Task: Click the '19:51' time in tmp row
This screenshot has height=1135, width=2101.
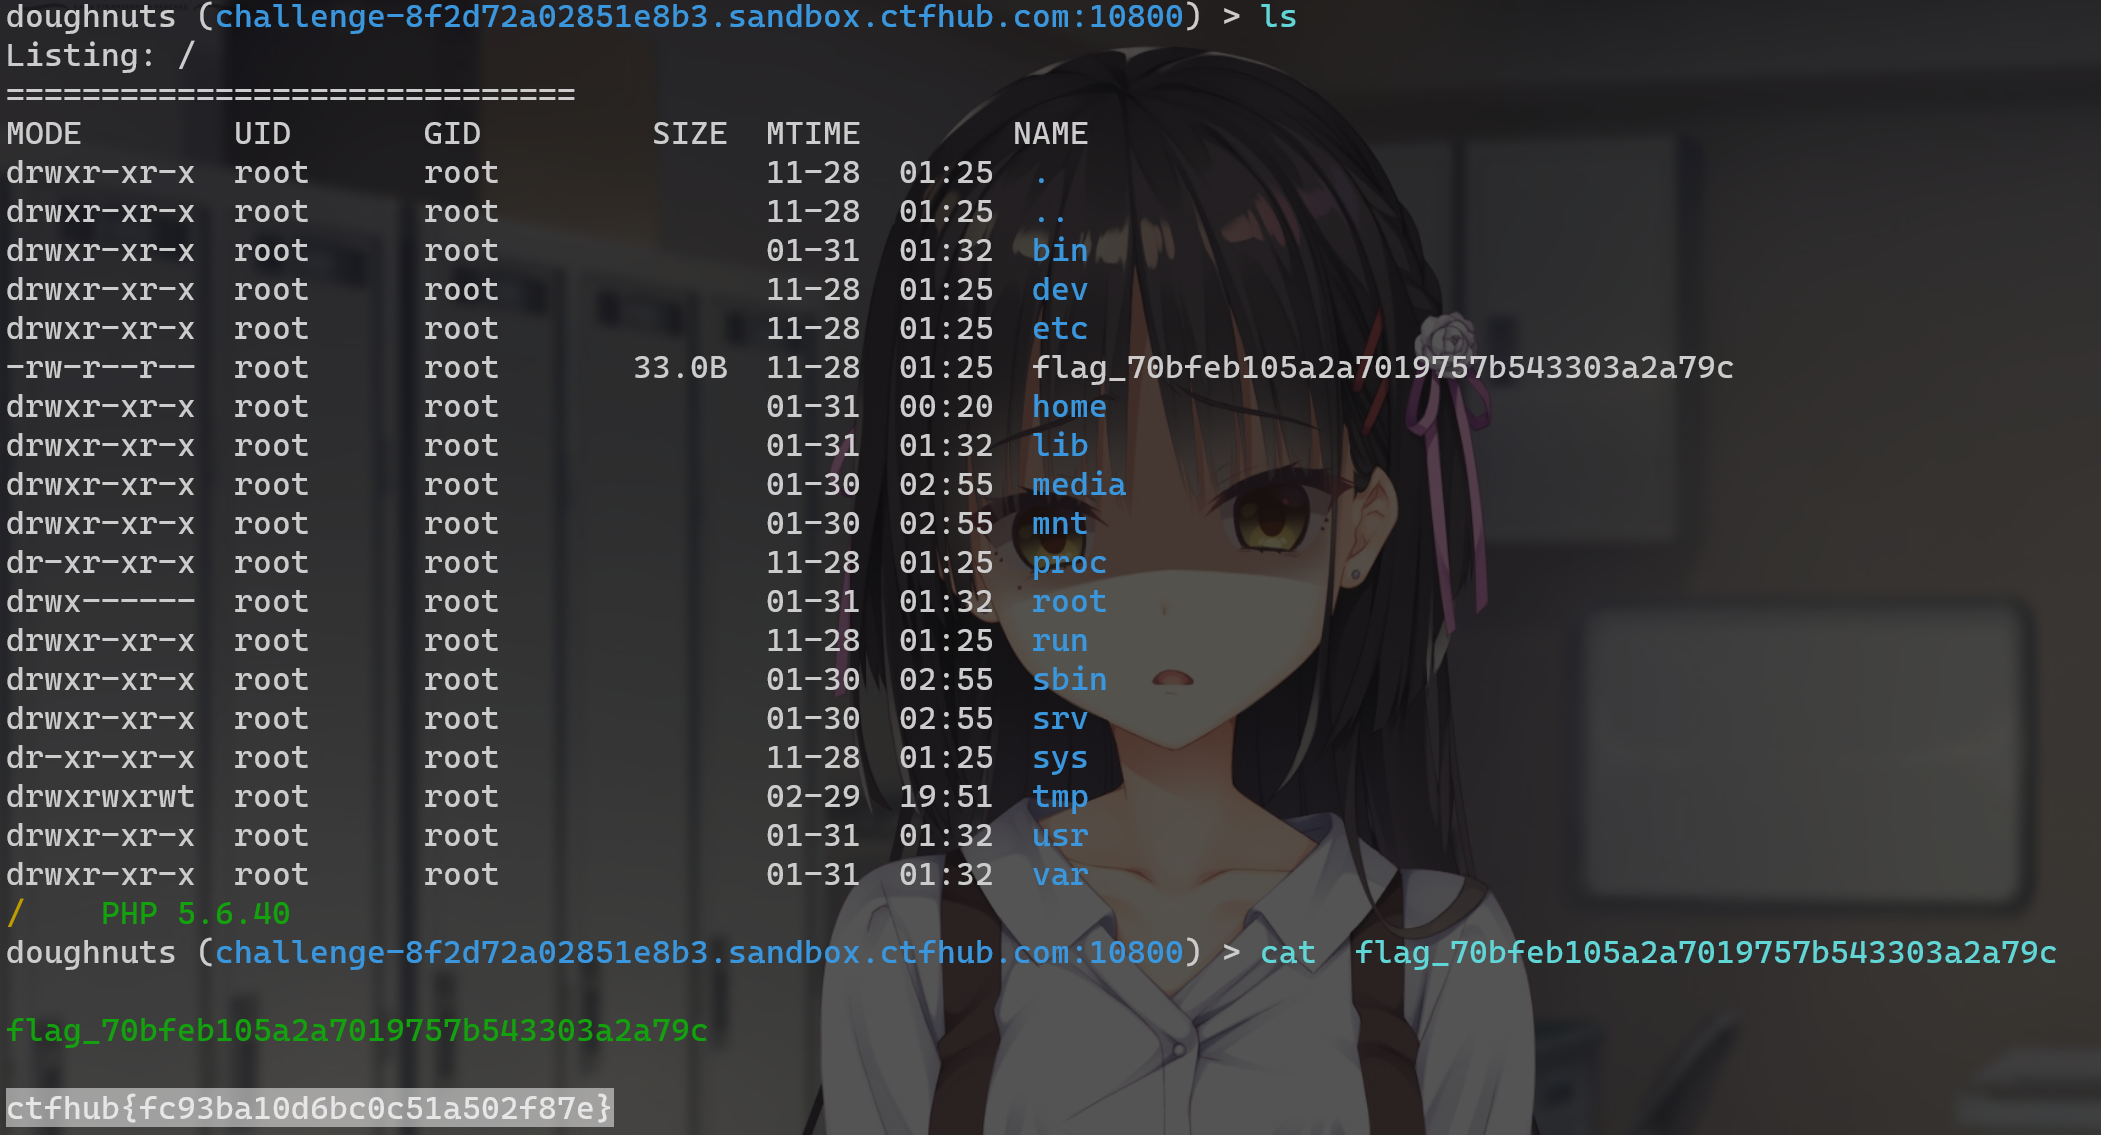Action: tap(946, 797)
